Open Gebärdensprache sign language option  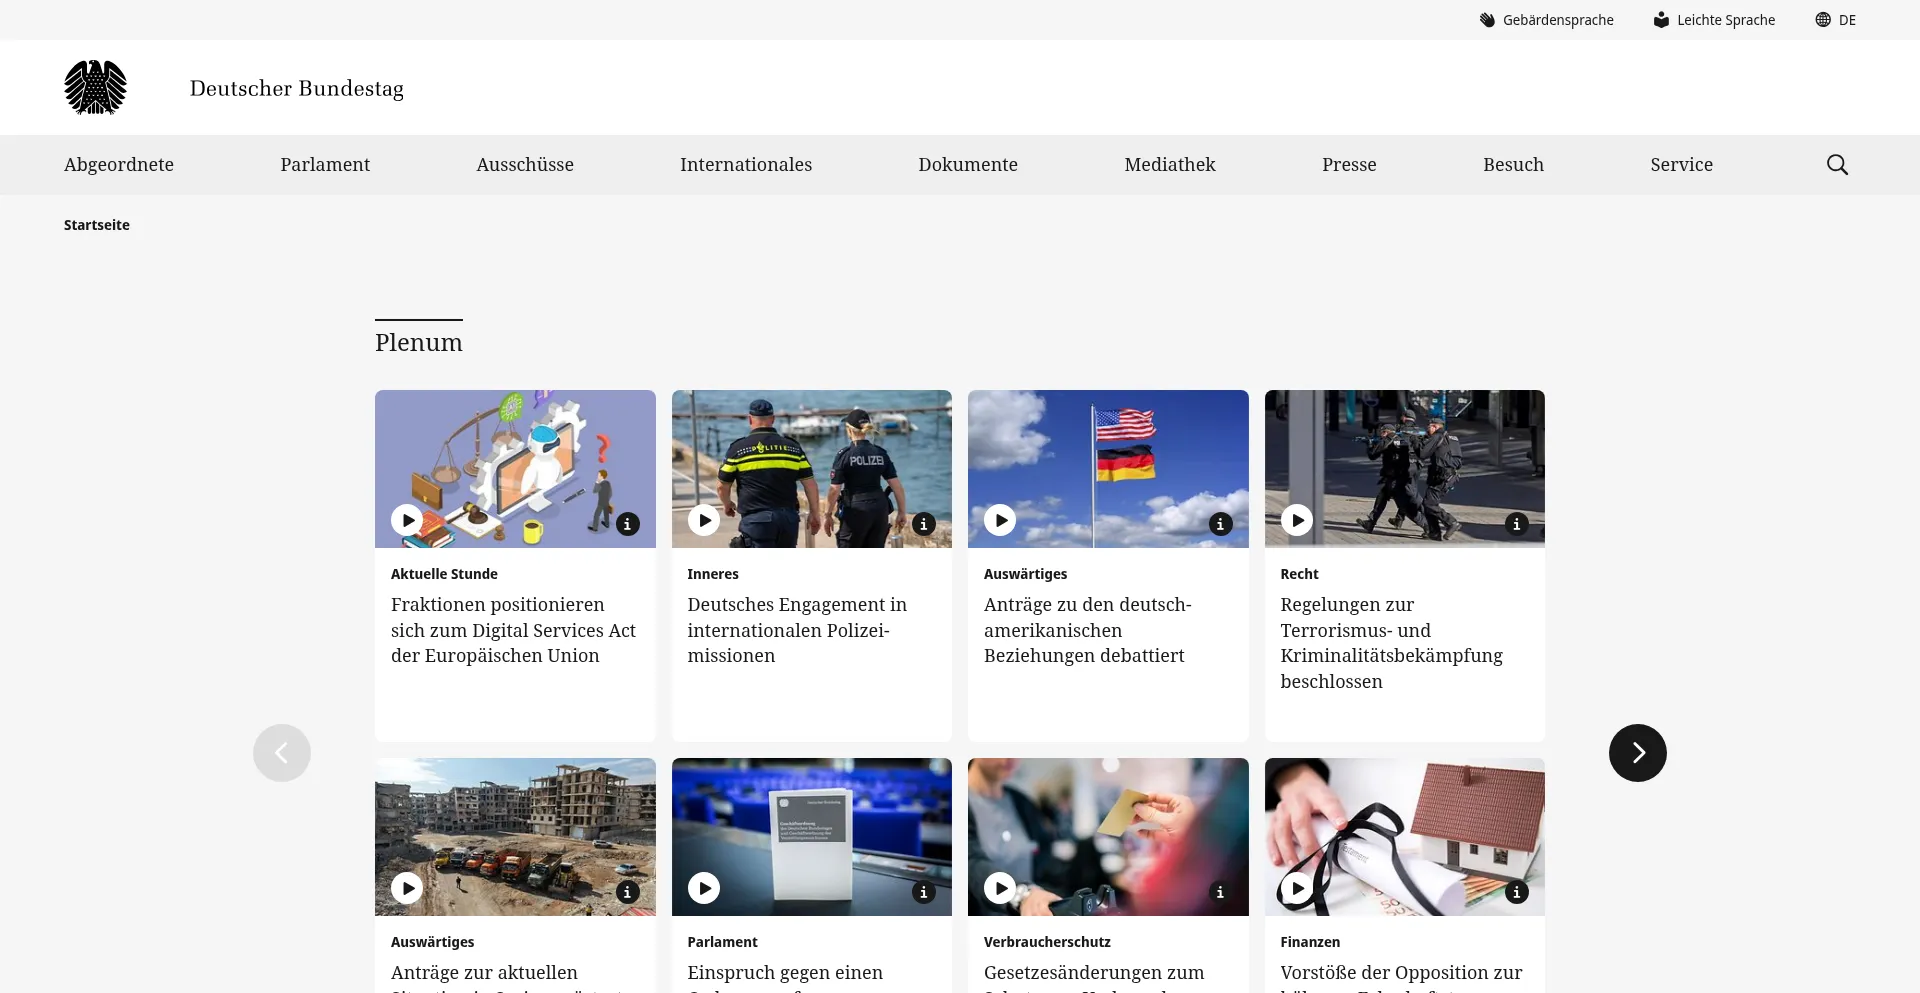pyautogui.click(x=1547, y=20)
